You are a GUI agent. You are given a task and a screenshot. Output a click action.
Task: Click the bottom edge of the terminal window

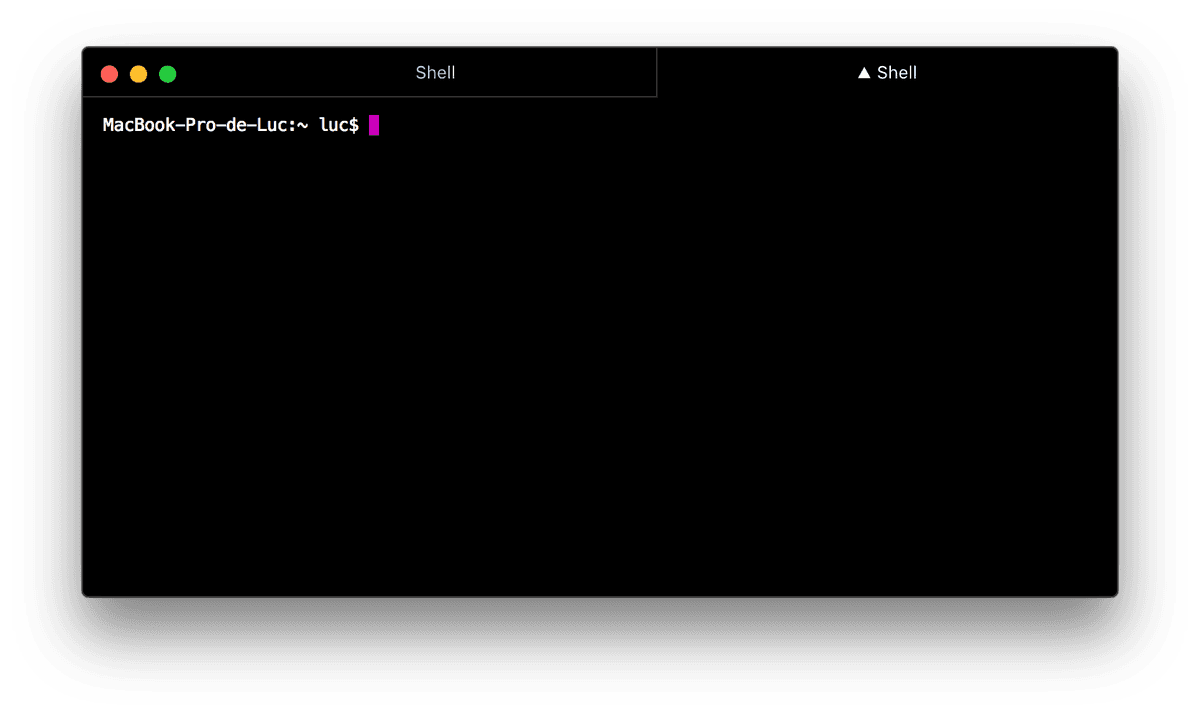coord(600,595)
